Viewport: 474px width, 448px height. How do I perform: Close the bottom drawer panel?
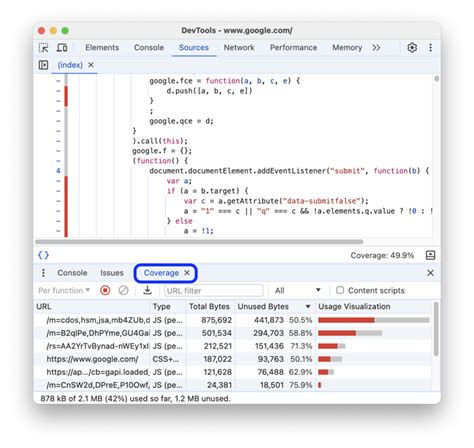[430, 273]
